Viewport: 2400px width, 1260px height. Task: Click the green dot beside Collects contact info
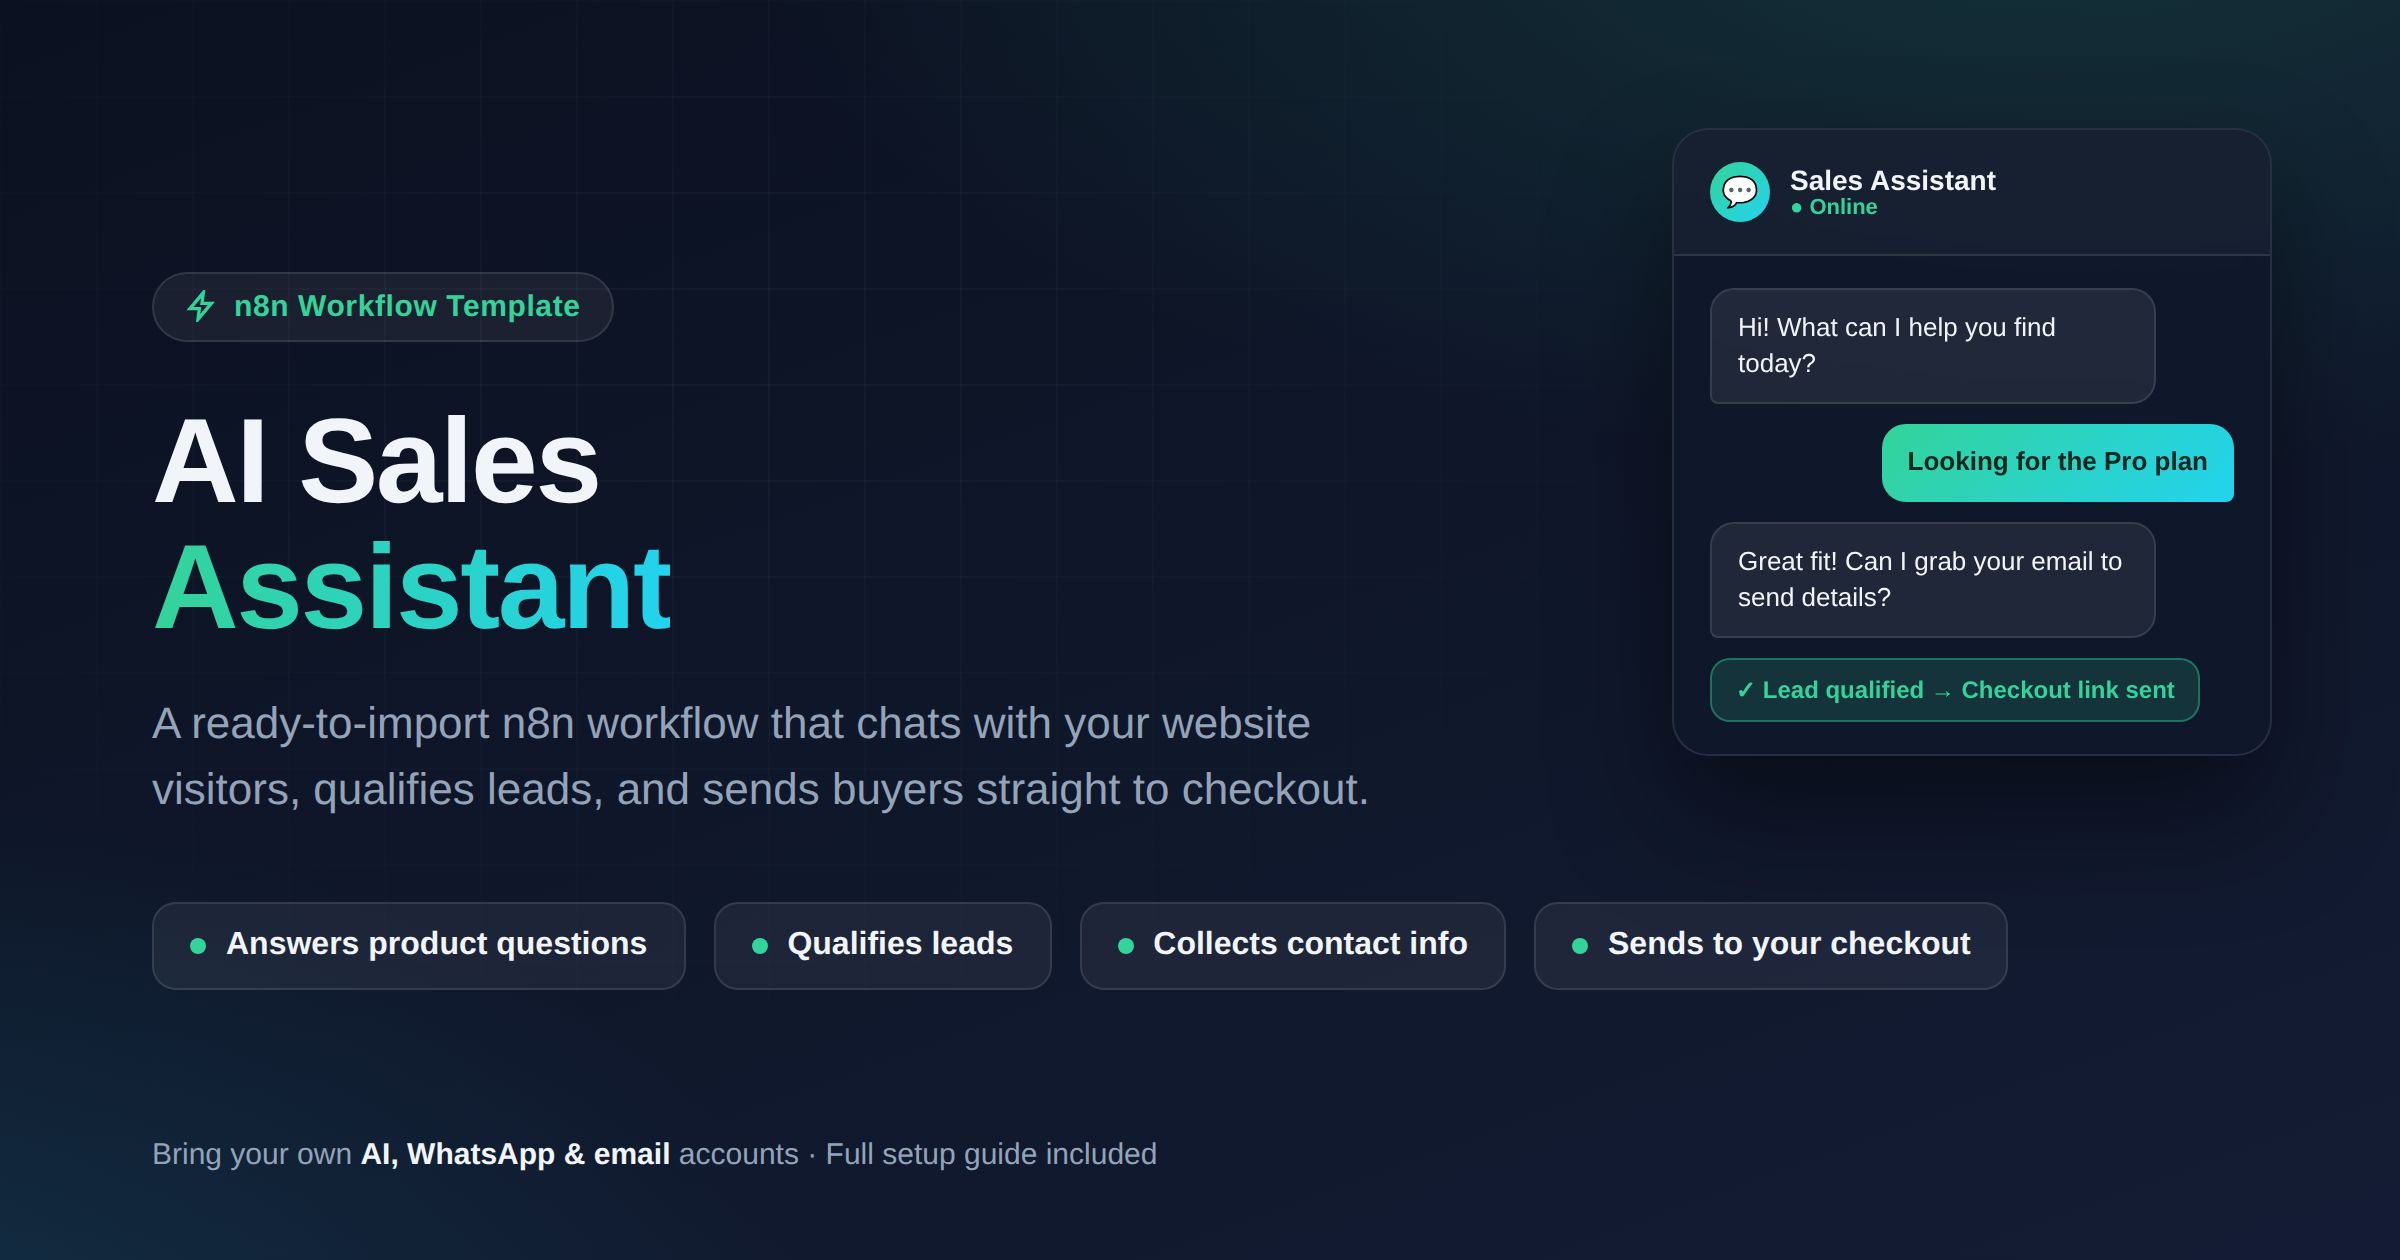1126,945
